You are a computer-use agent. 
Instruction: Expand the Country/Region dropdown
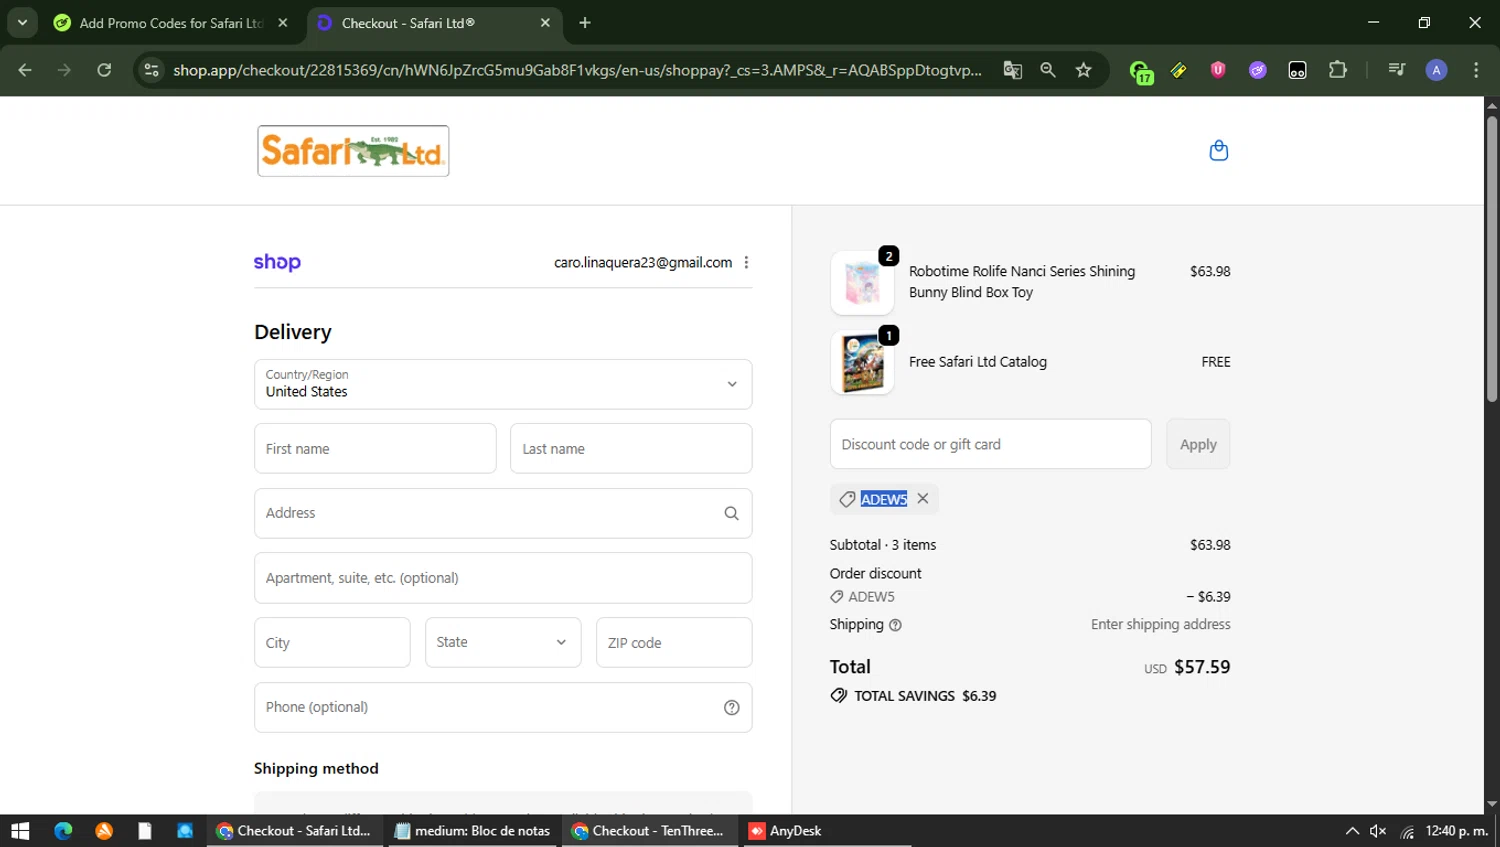[503, 384]
